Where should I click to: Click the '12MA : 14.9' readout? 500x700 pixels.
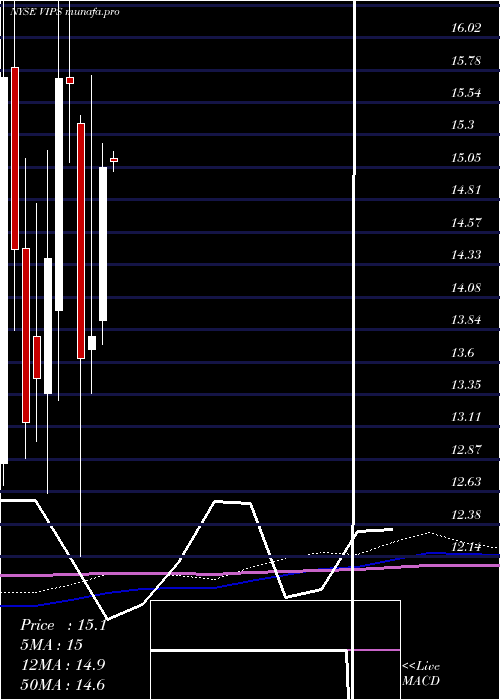[63, 665]
